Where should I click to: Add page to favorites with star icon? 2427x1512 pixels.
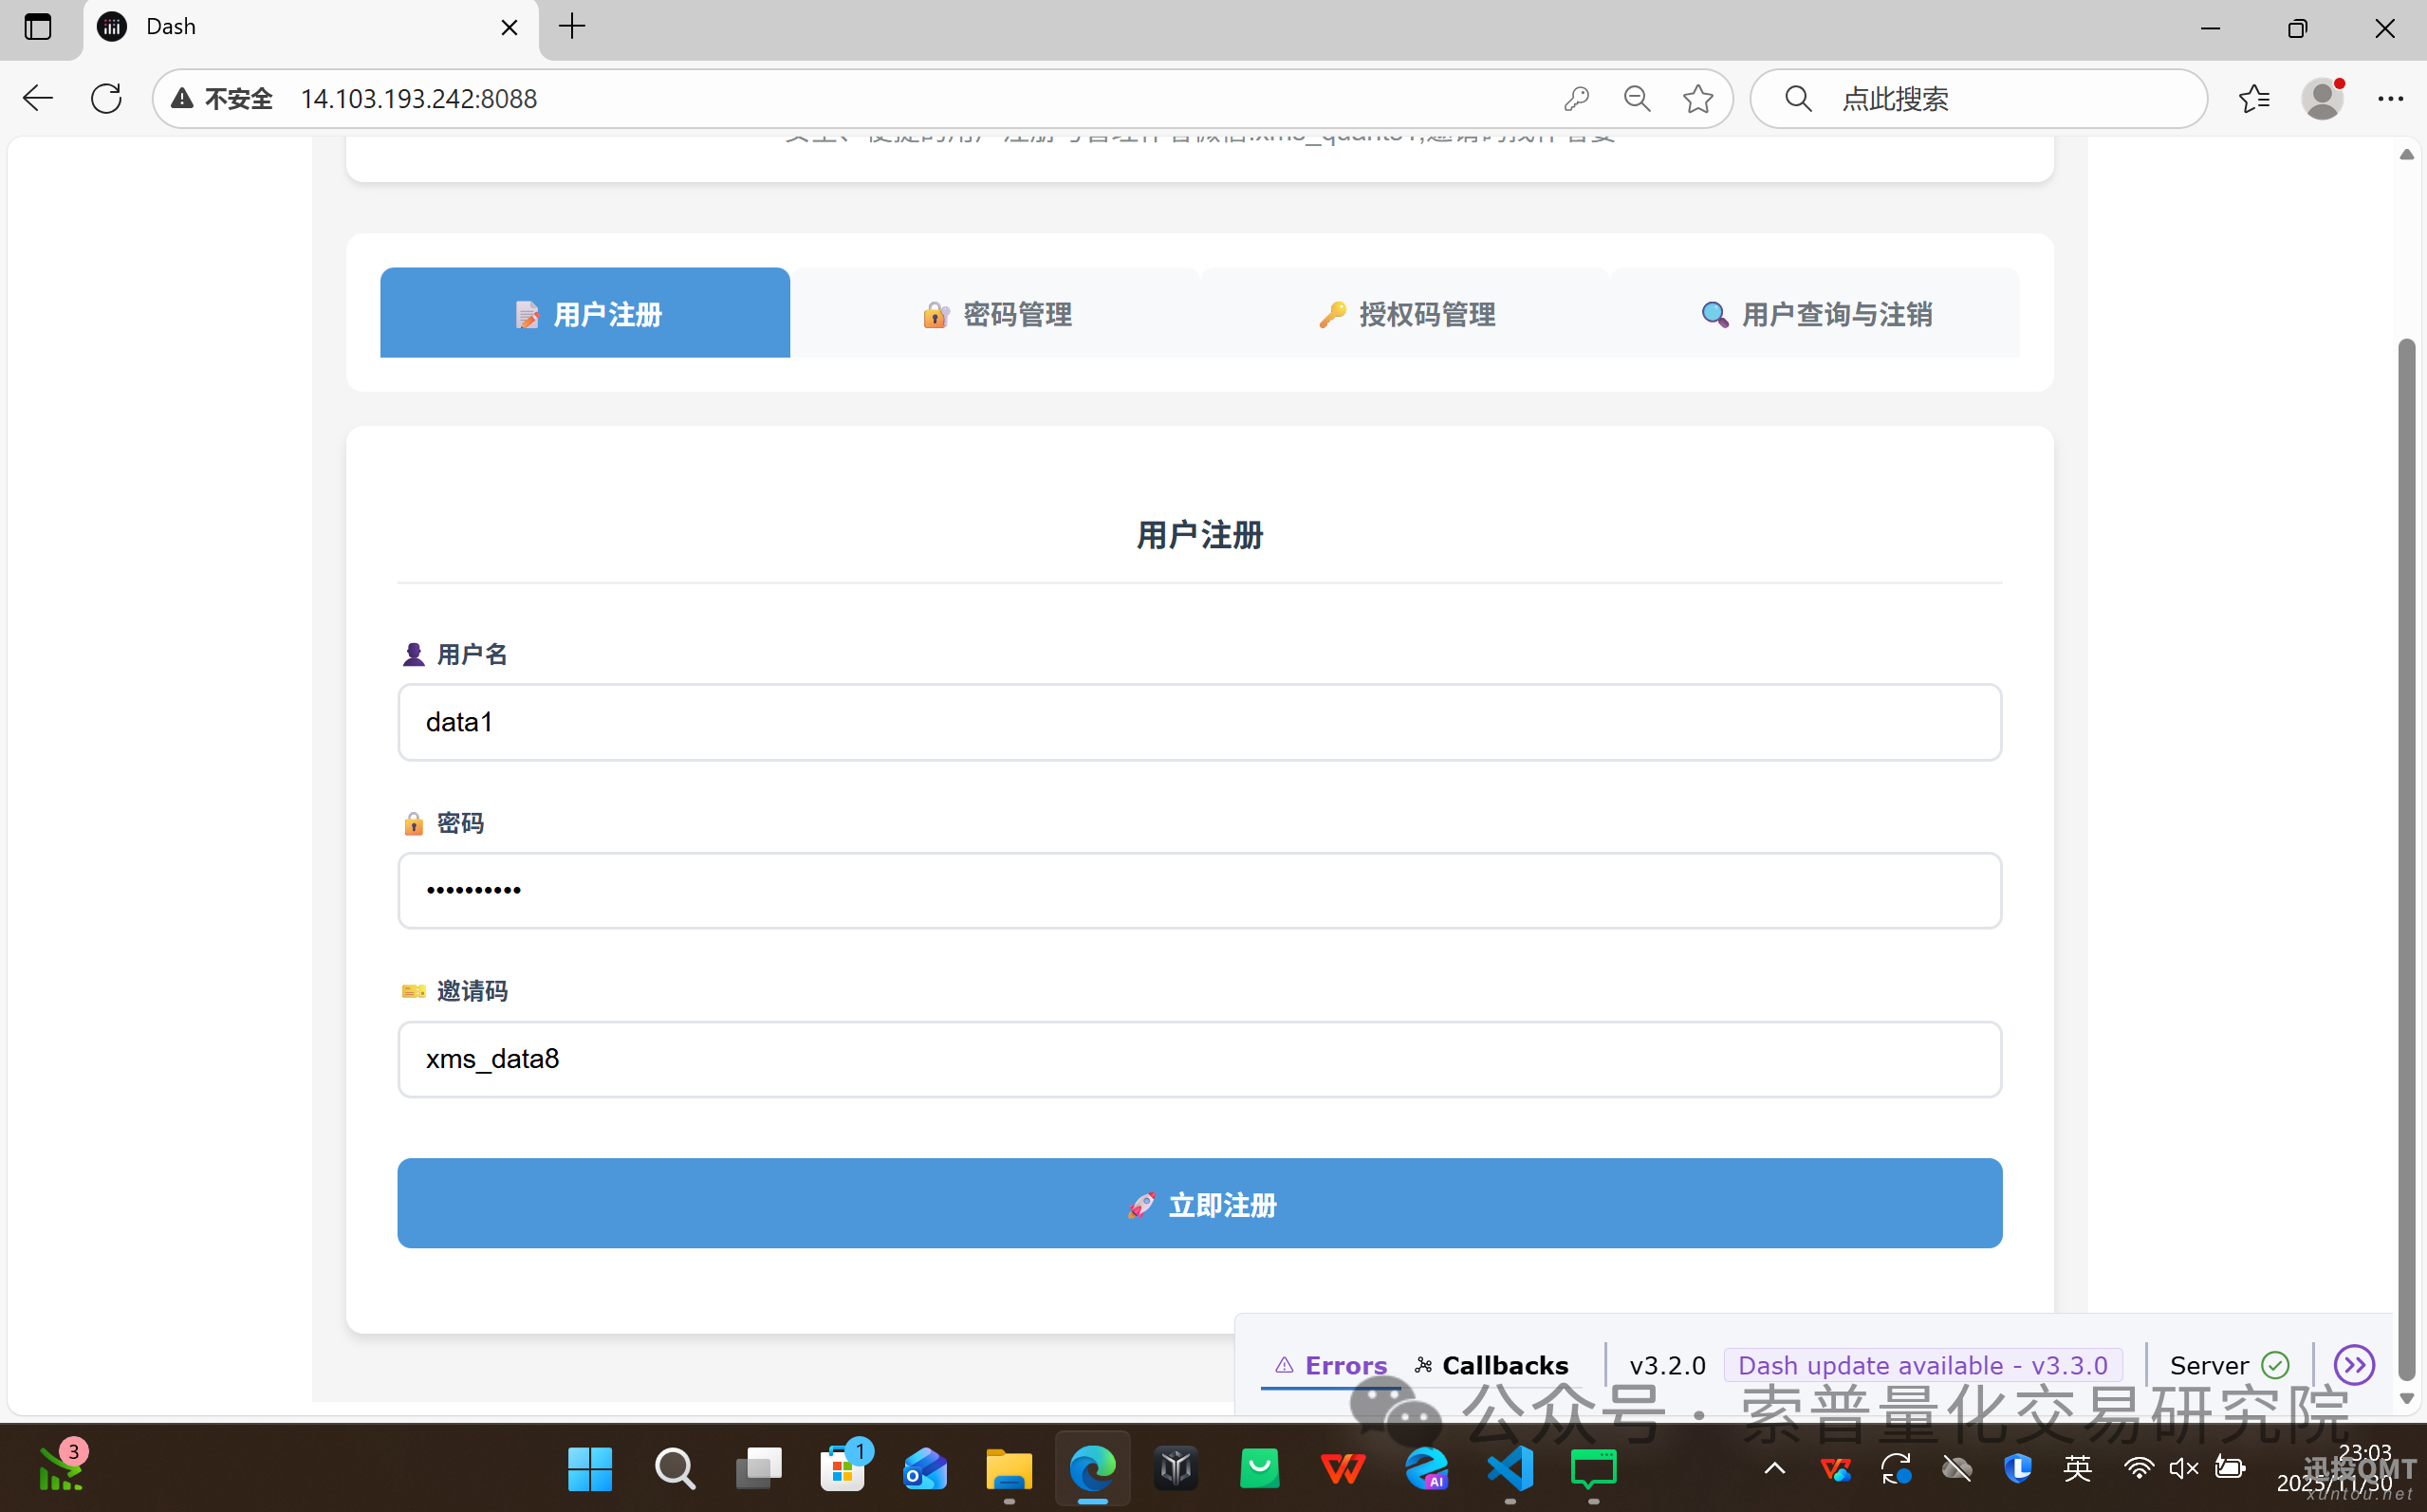point(1697,98)
